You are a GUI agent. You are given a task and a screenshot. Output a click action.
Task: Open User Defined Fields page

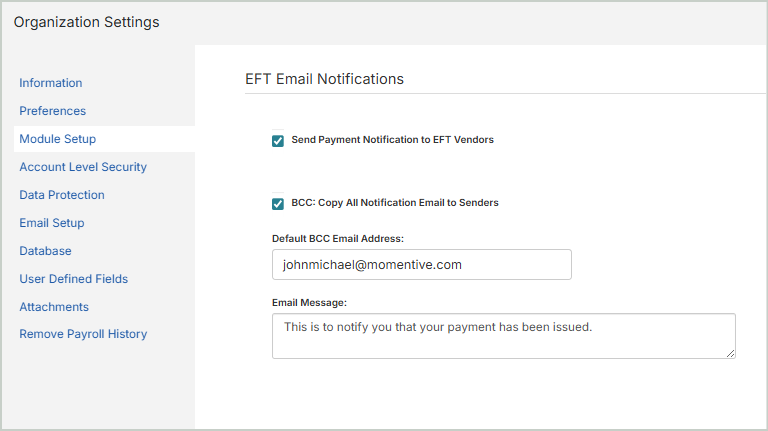coord(73,279)
